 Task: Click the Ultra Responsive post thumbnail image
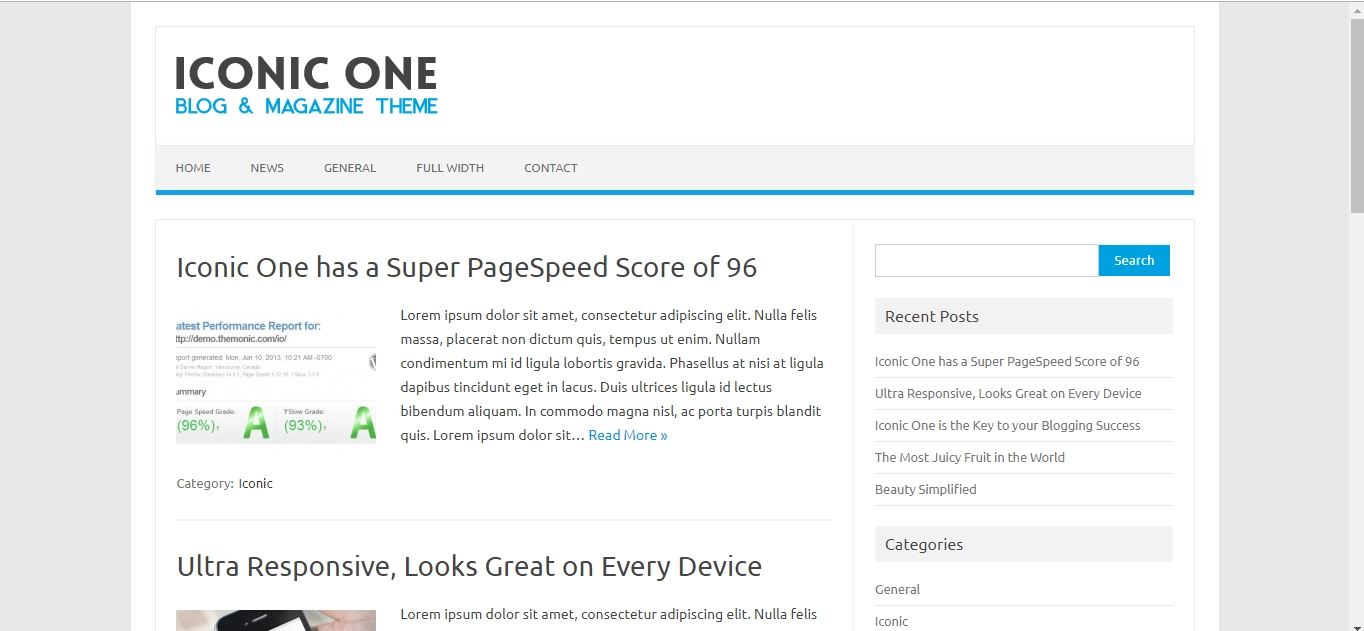click(x=276, y=620)
